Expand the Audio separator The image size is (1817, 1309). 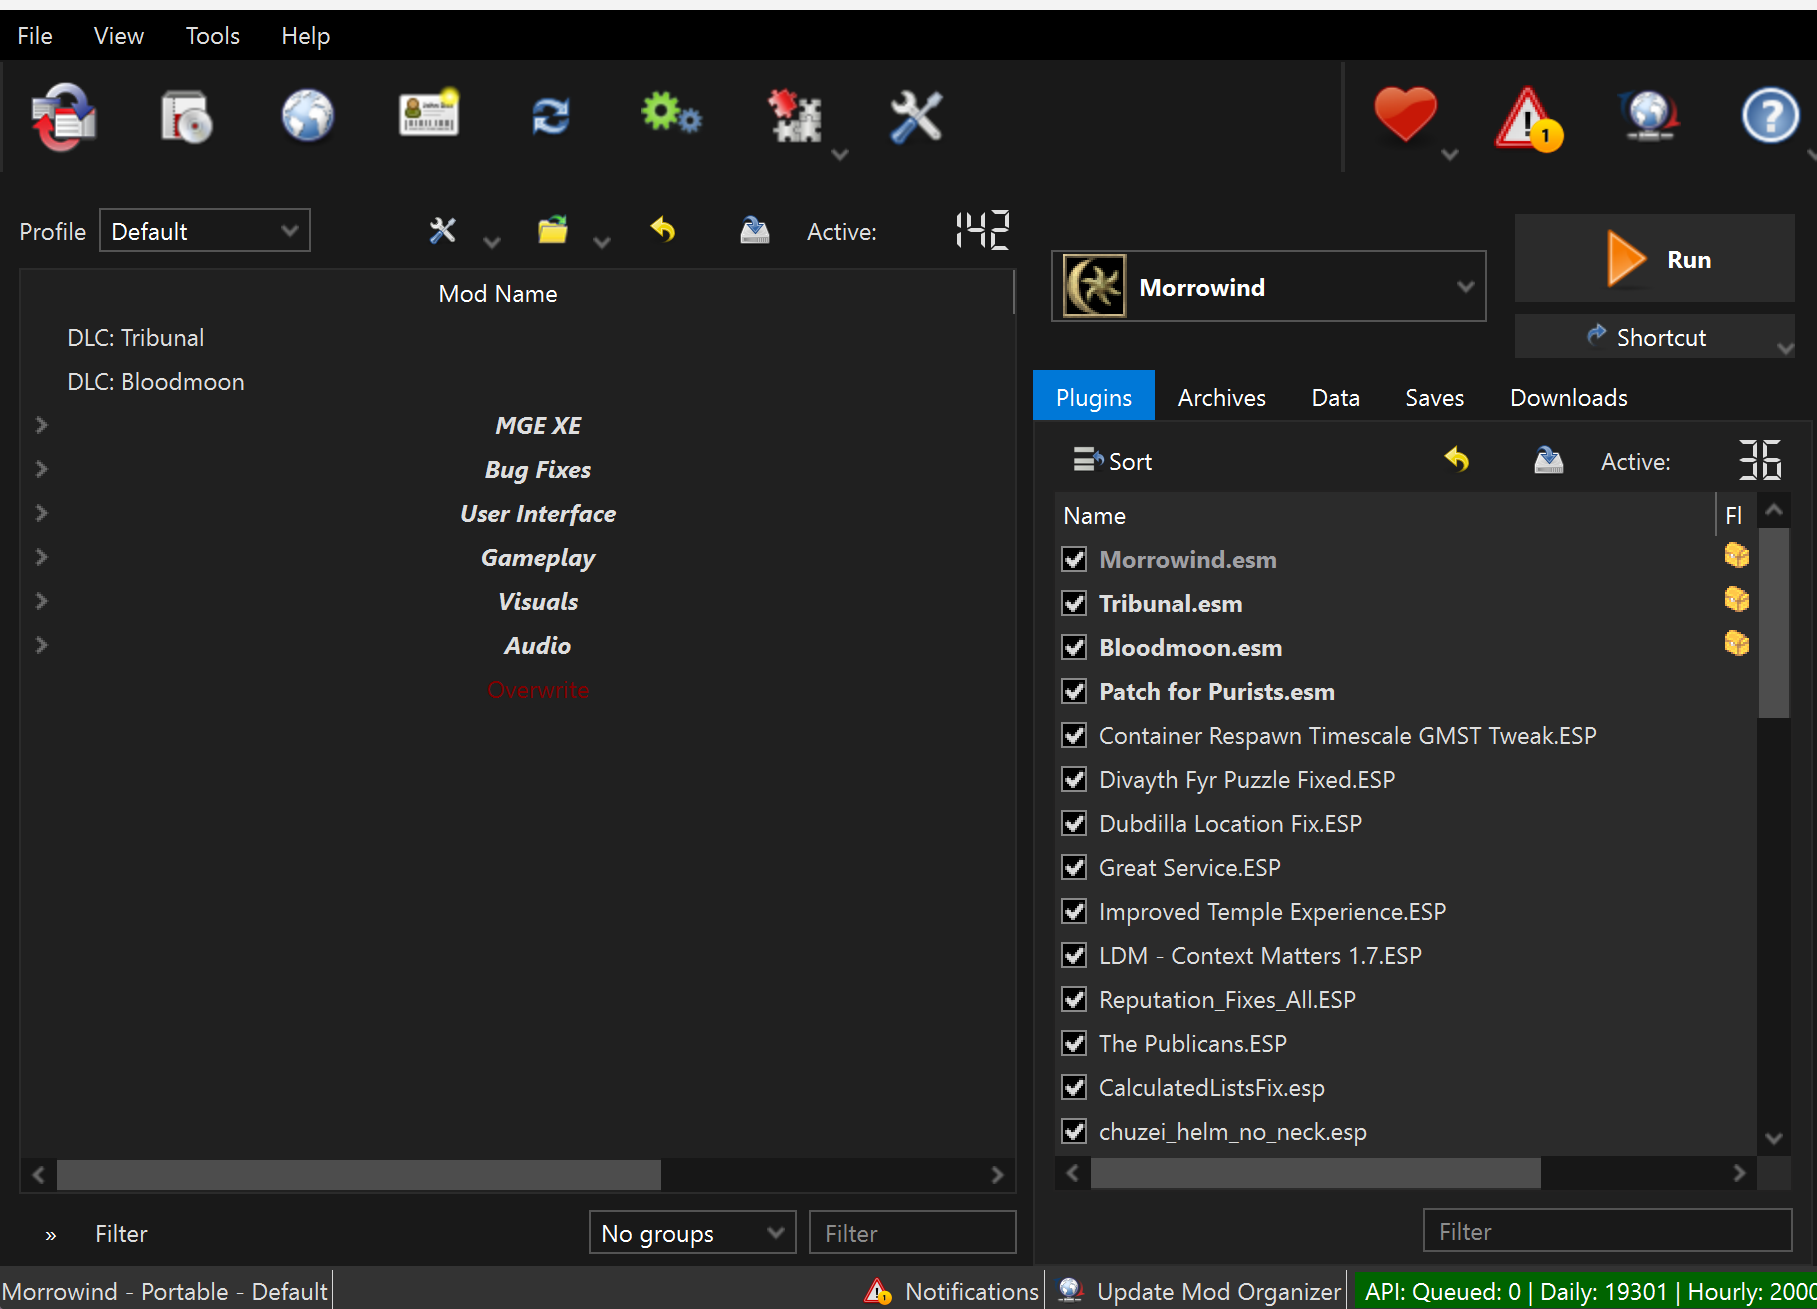pyautogui.click(x=41, y=645)
